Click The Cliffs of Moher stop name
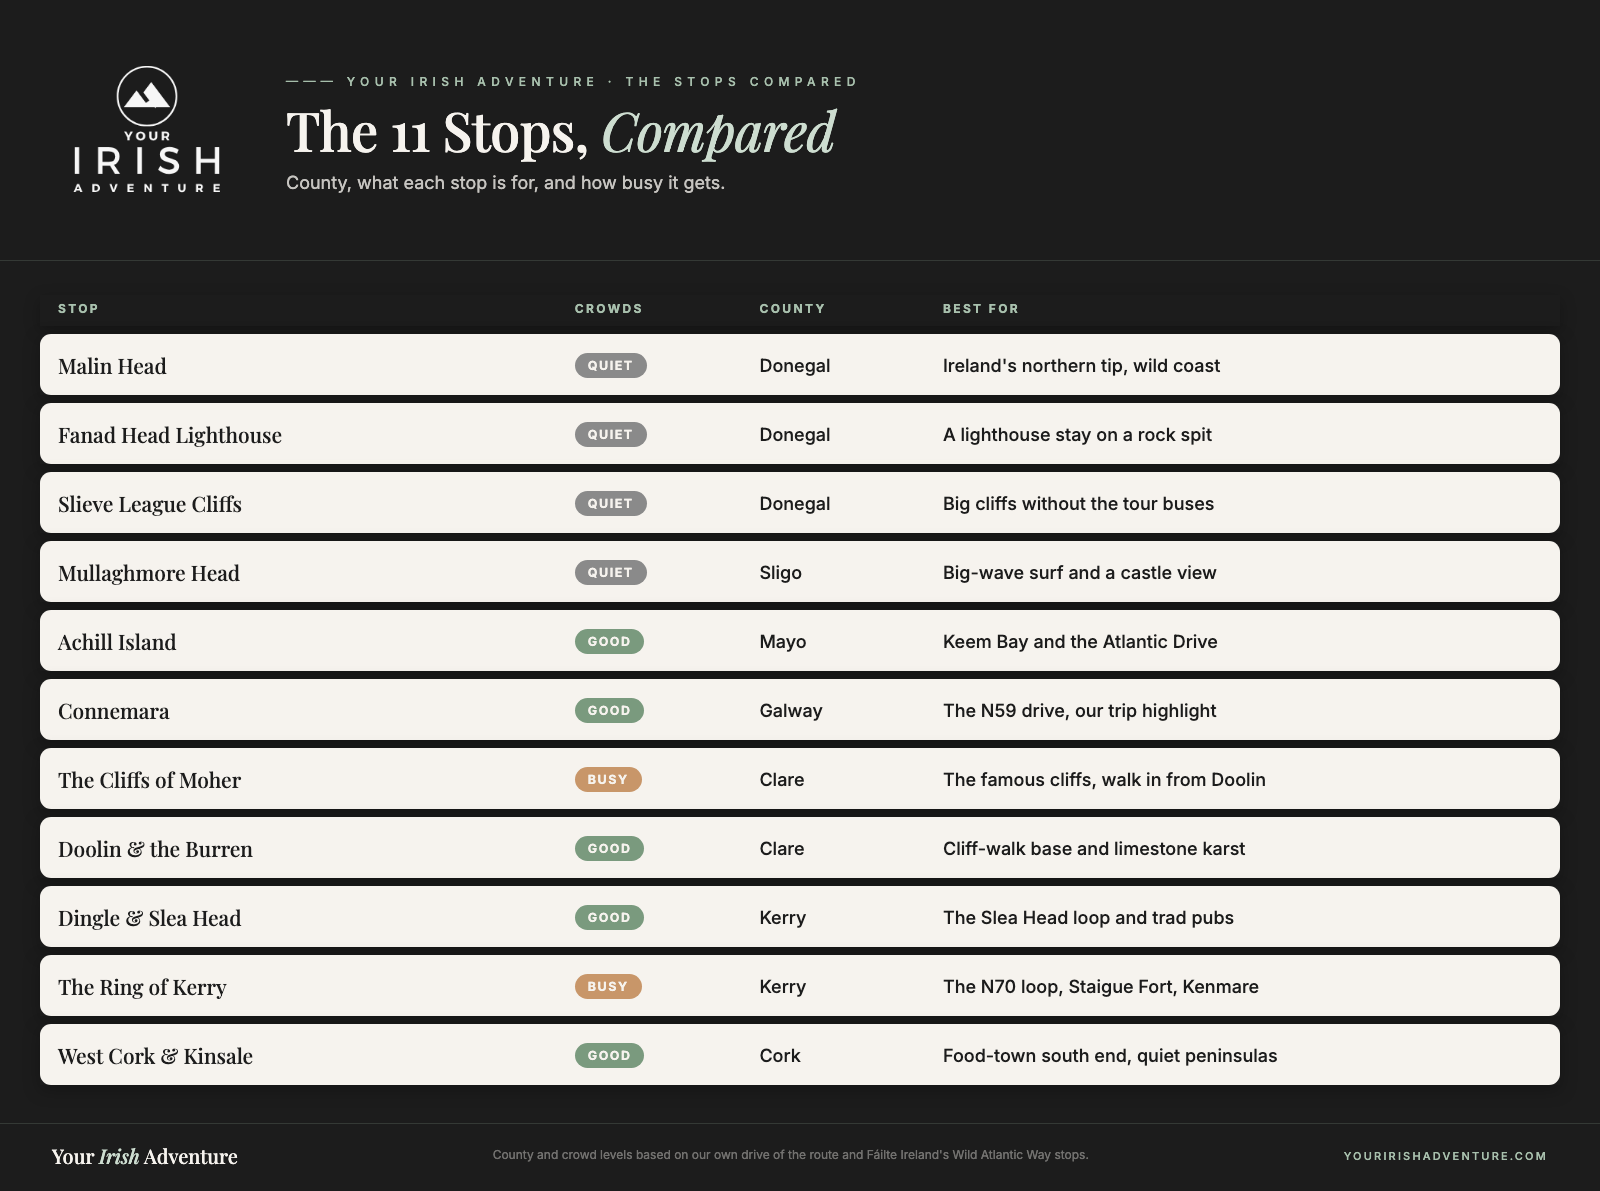1600x1191 pixels. tap(149, 780)
